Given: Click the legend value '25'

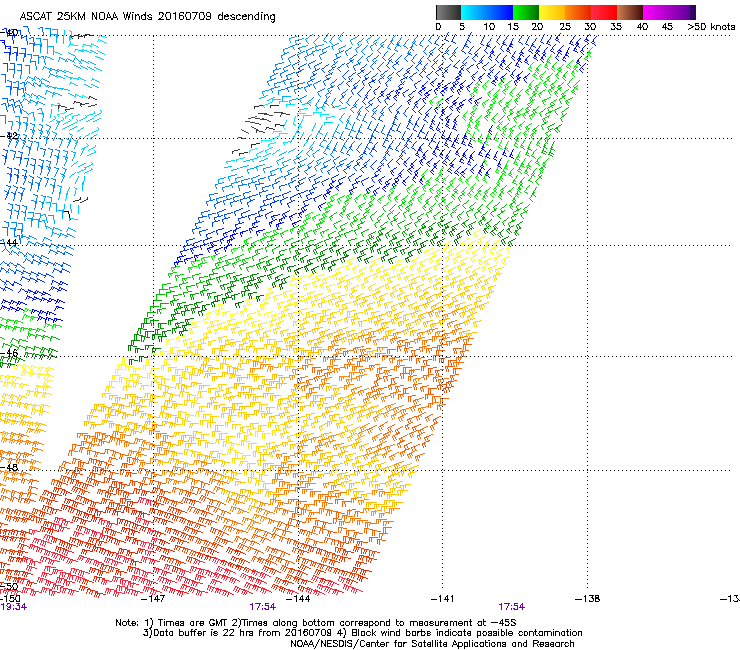Looking at the screenshot, I should (x=564, y=26).
